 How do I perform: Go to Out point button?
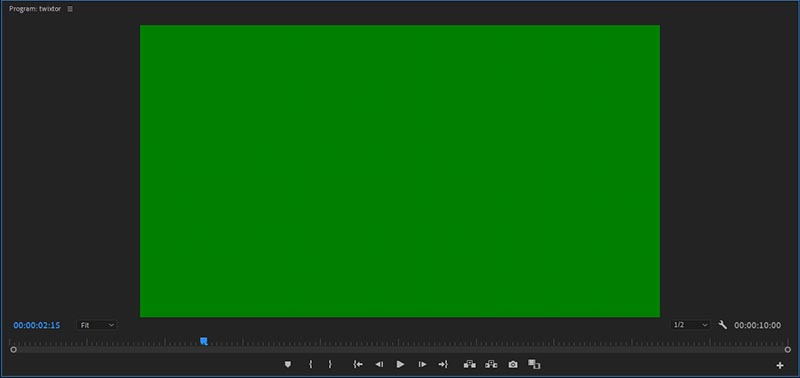[443, 364]
